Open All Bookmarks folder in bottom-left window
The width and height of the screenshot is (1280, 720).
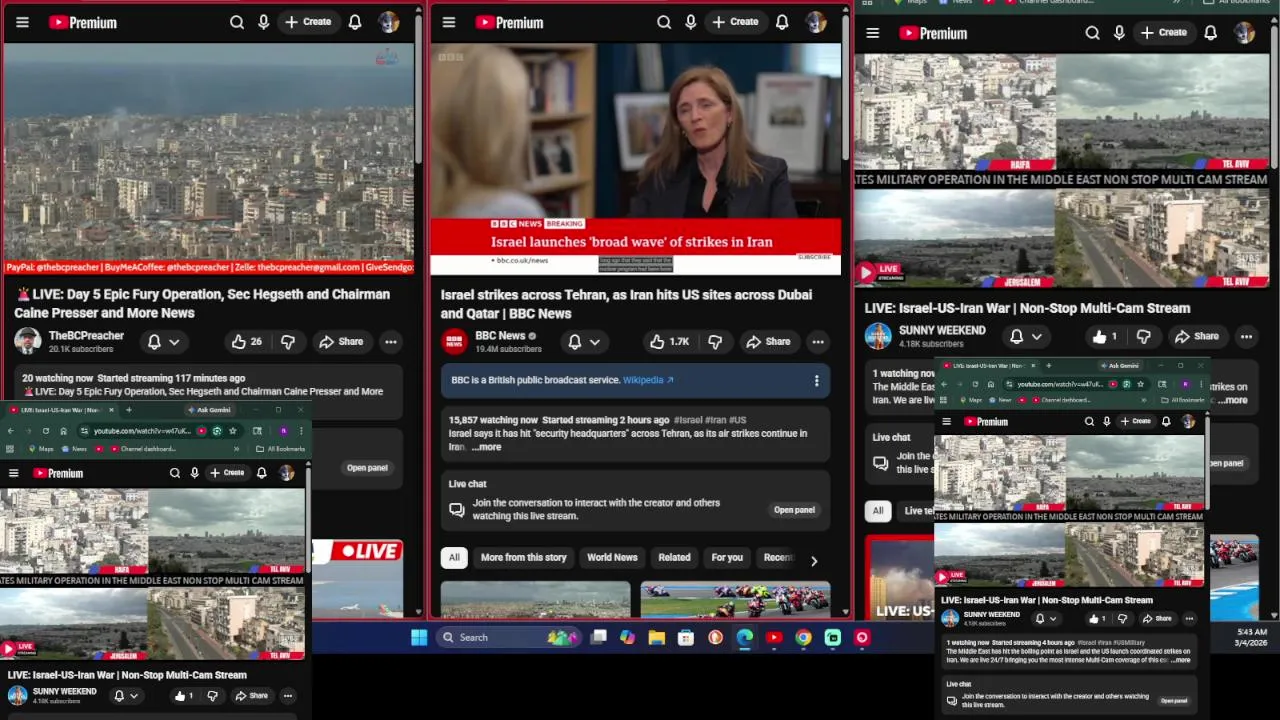click(x=281, y=449)
